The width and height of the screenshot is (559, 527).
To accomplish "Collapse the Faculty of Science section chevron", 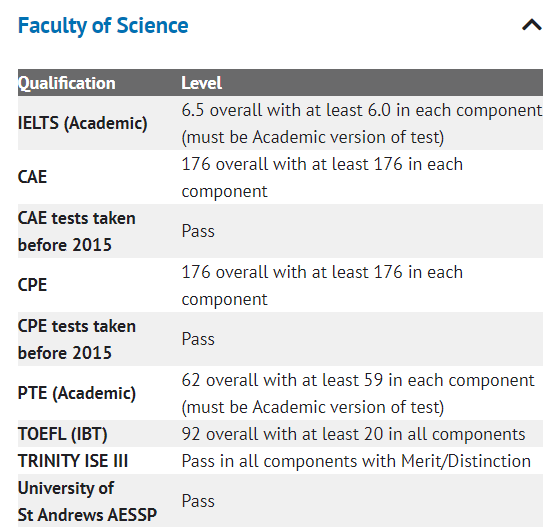I will (532, 25).
